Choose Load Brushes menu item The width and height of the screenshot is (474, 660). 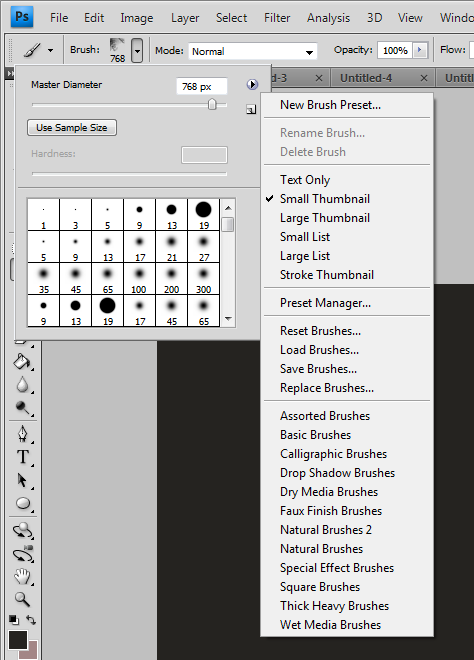click(347, 350)
